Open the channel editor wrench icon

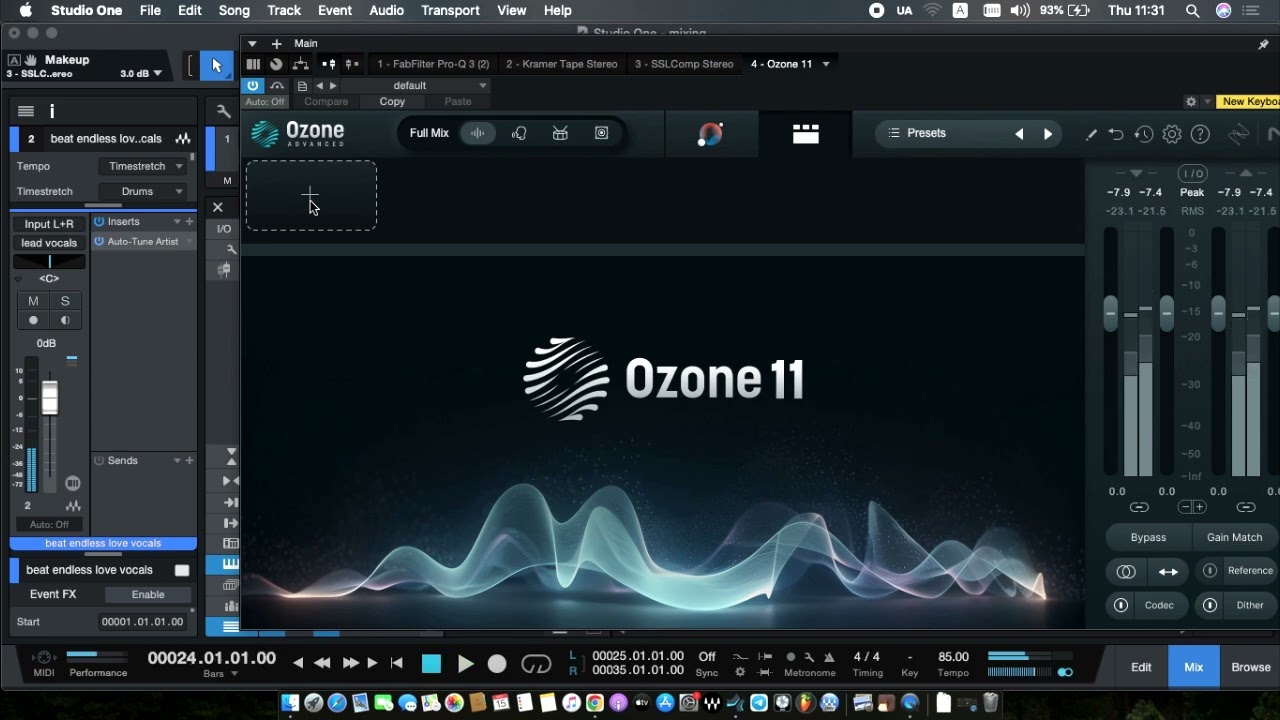click(224, 111)
